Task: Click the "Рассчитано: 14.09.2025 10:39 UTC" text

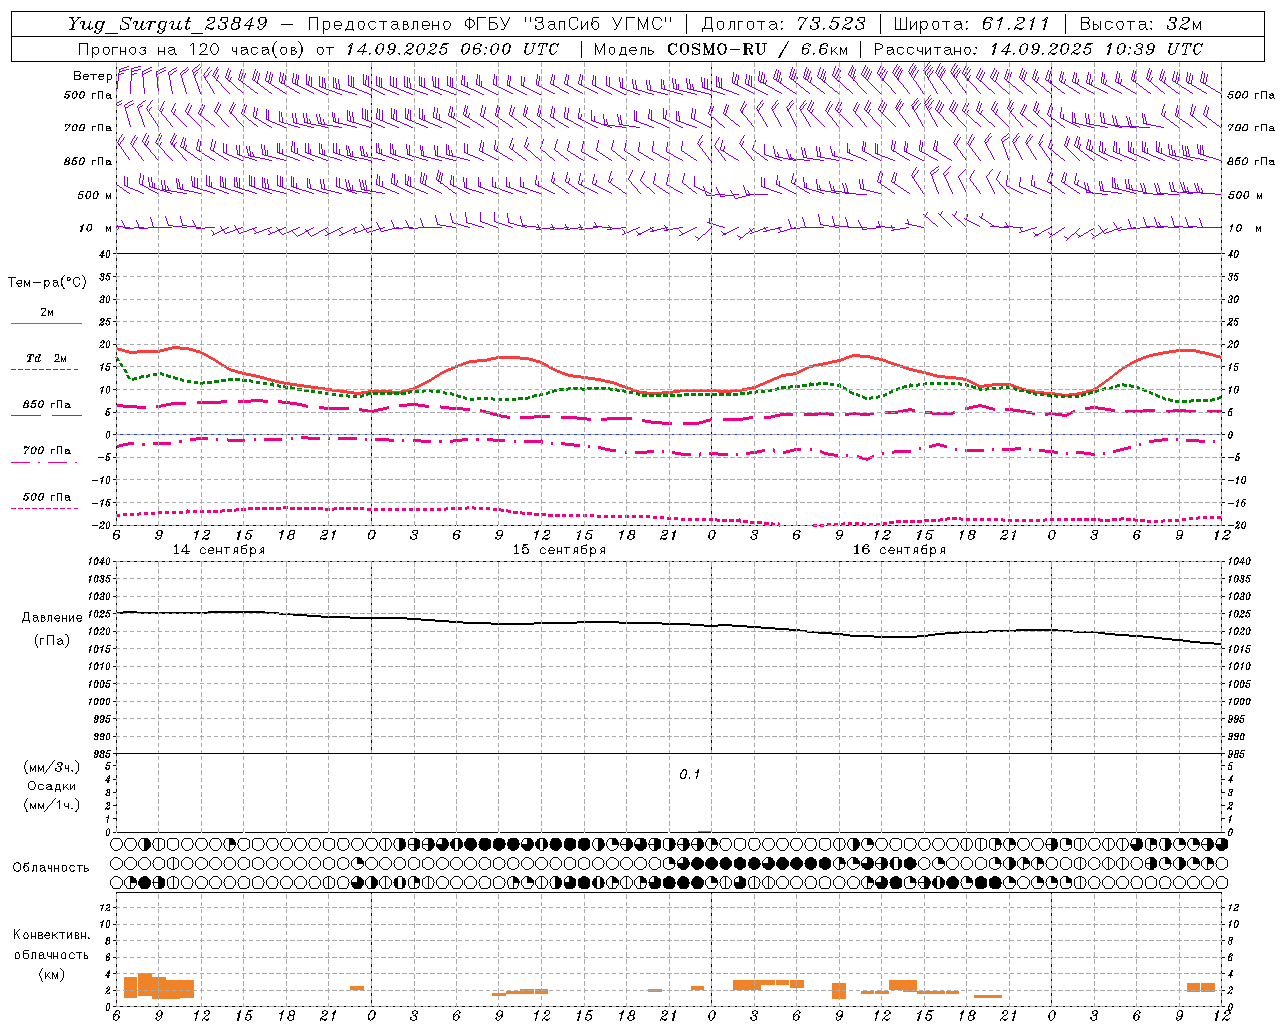Action: tap(1038, 49)
